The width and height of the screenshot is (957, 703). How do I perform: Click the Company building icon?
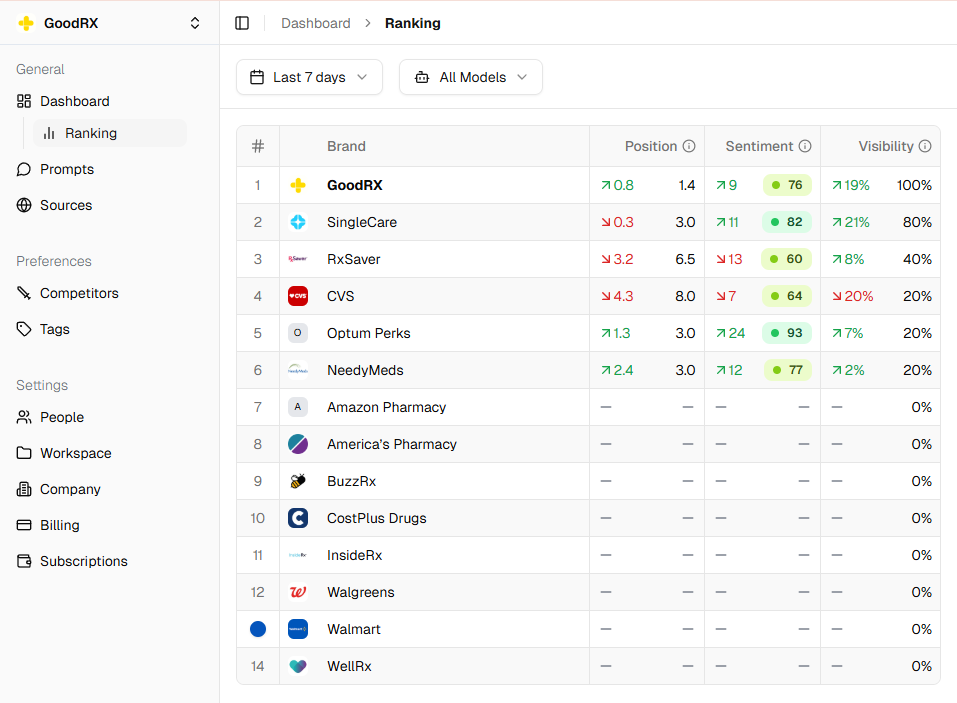pyautogui.click(x=24, y=489)
